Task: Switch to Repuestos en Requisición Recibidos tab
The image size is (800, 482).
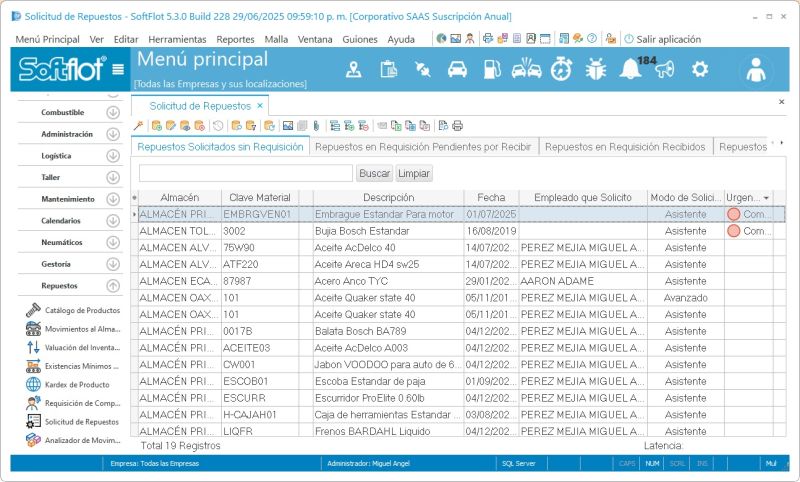Action: coord(625,147)
